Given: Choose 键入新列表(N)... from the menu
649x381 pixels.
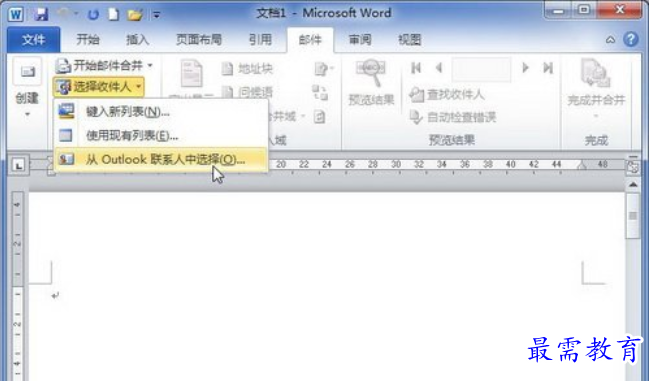Looking at the screenshot, I should (x=161, y=112).
